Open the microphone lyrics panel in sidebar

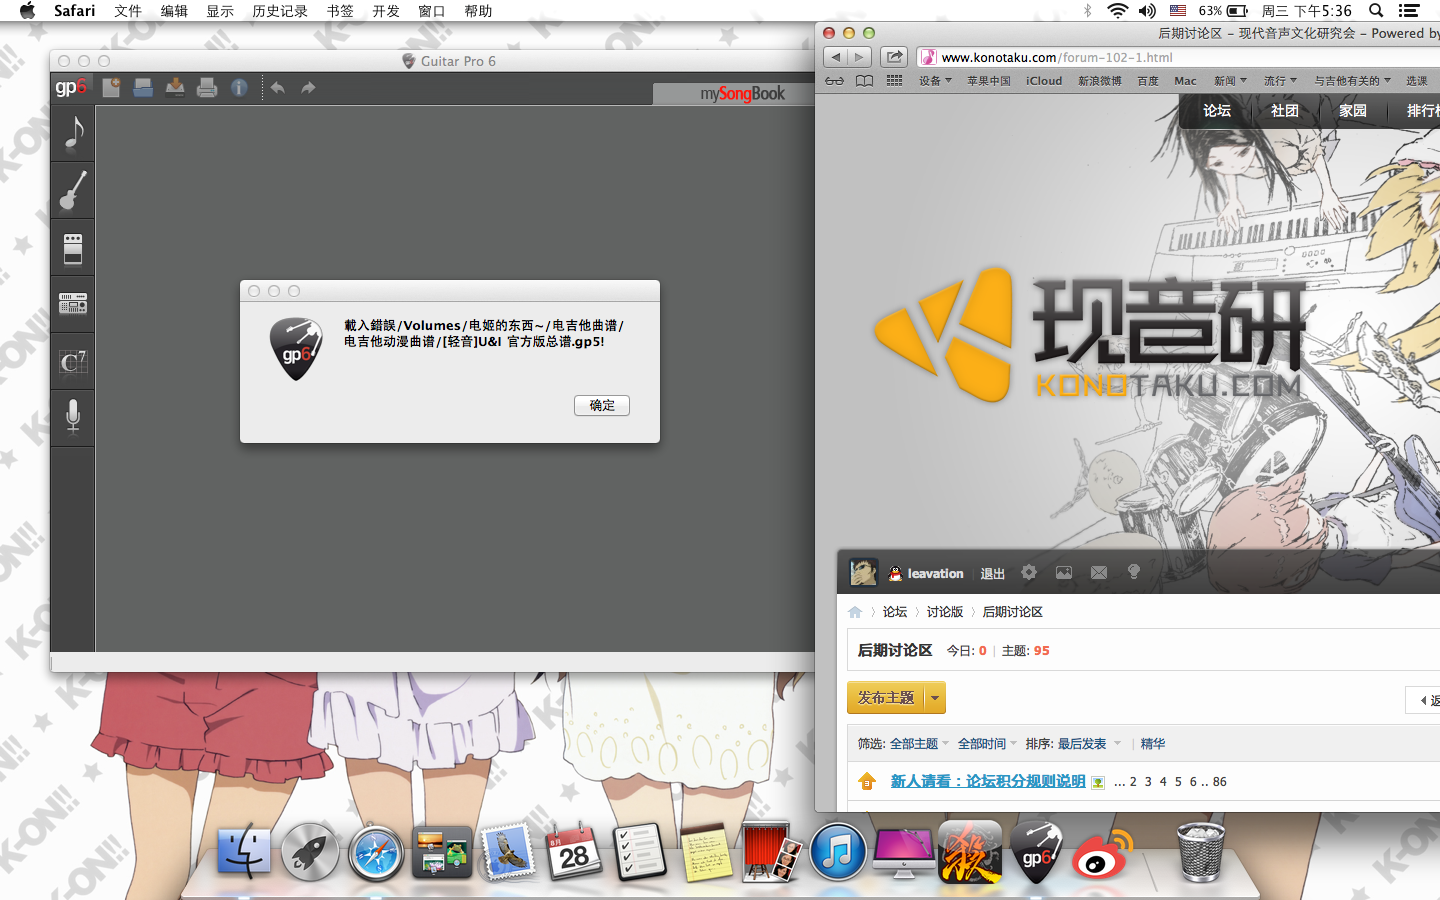pos(73,418)
